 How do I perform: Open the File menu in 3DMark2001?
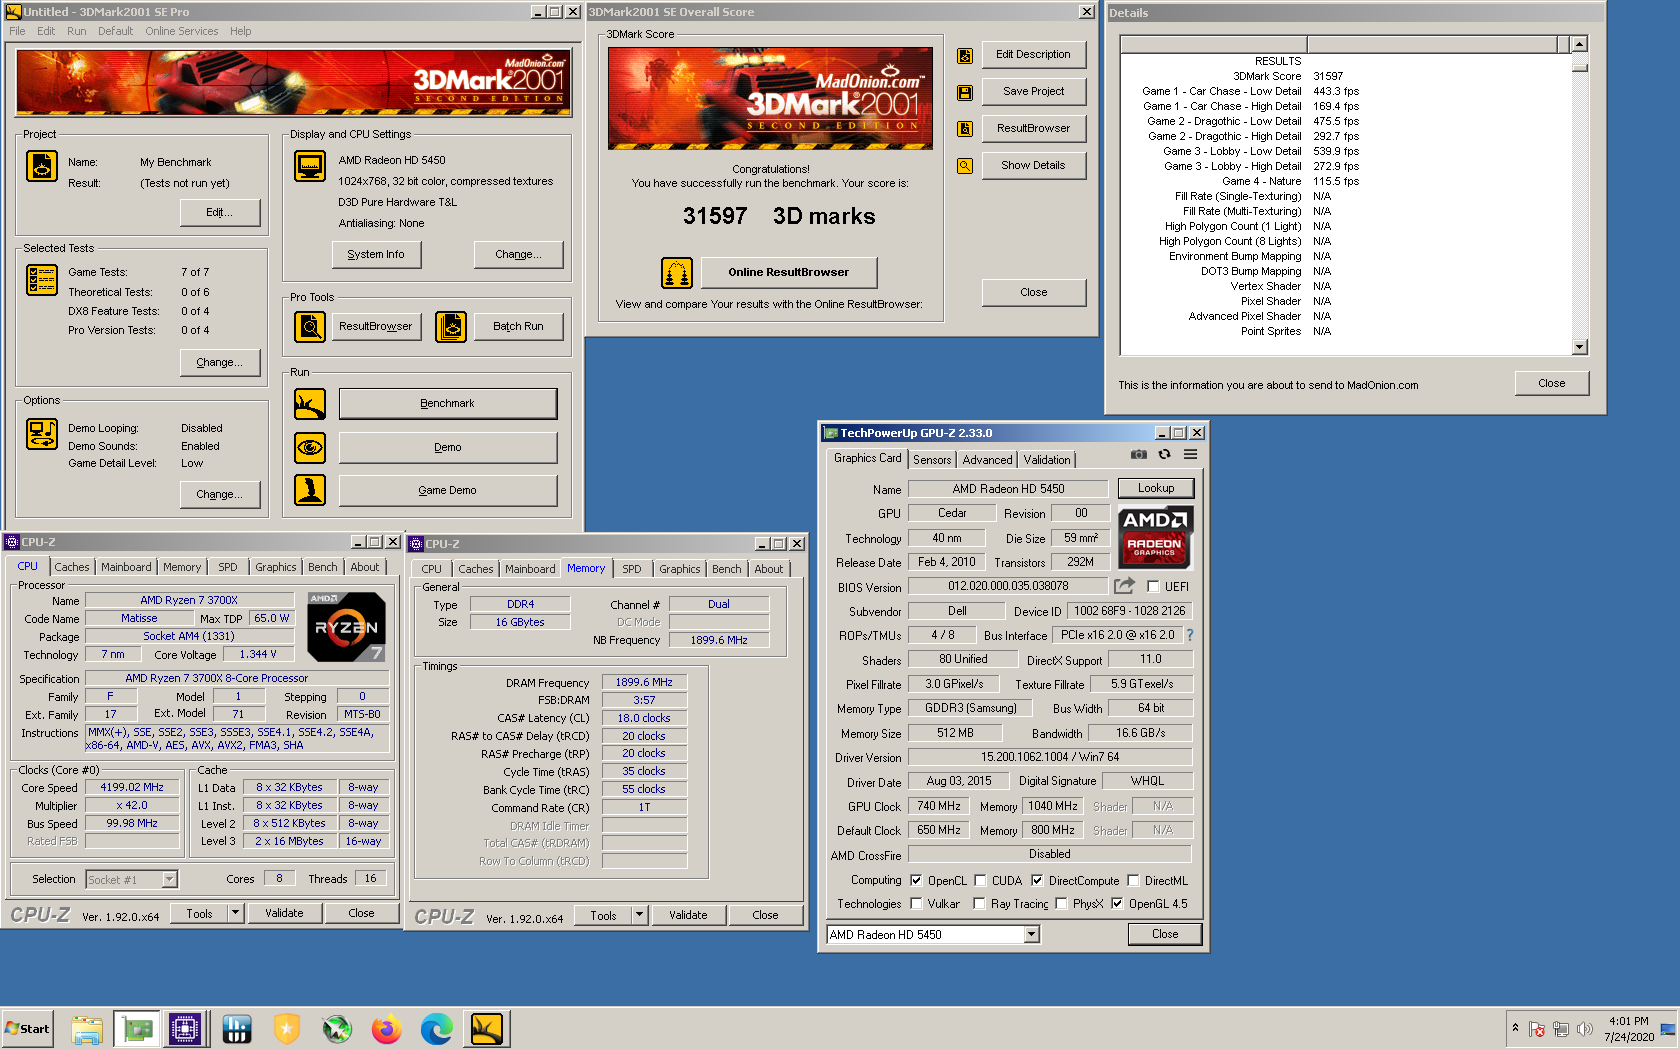[17, 31]
